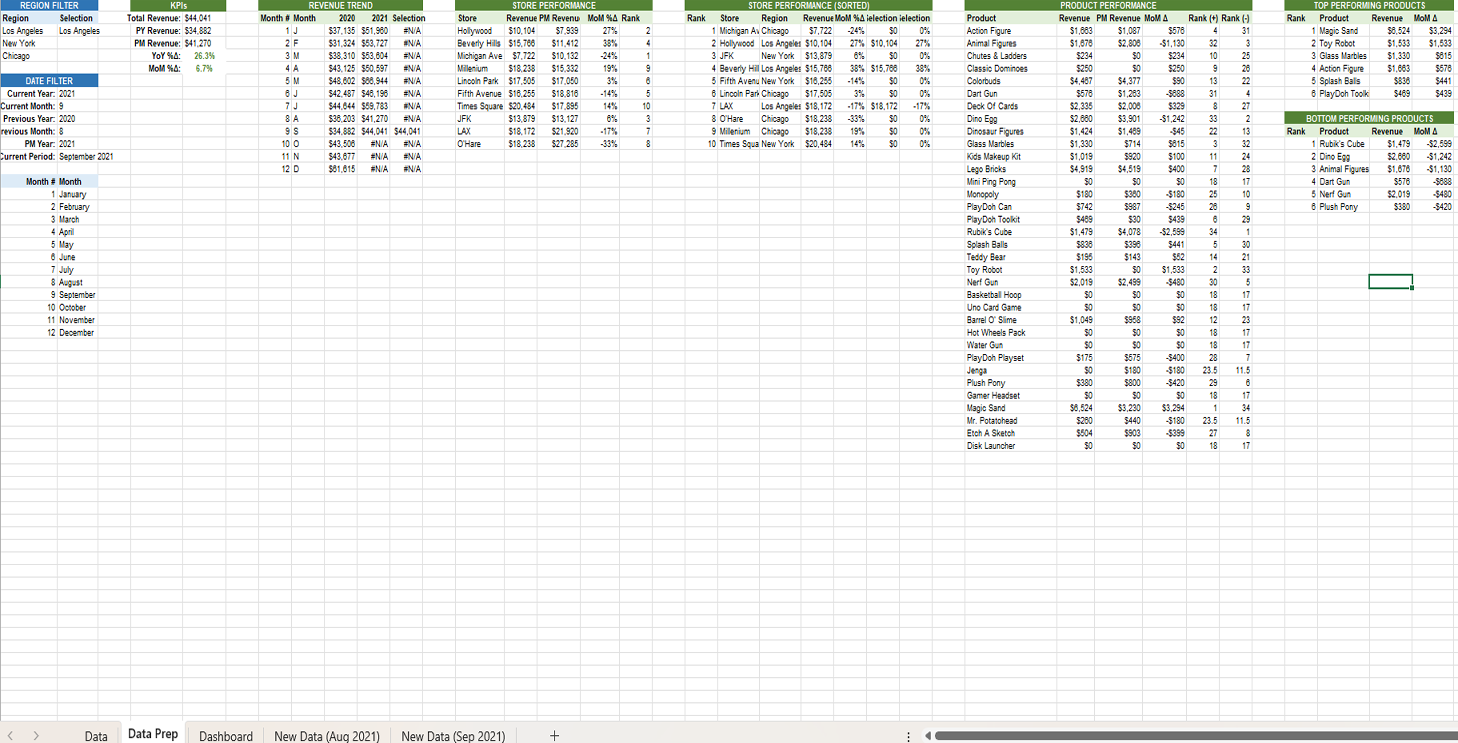The height and width of the screenshot is (743, 1458).
Task: Select the New Data (Aug 2021) tab
Action: pyautogui.click(x=327, y=735)
